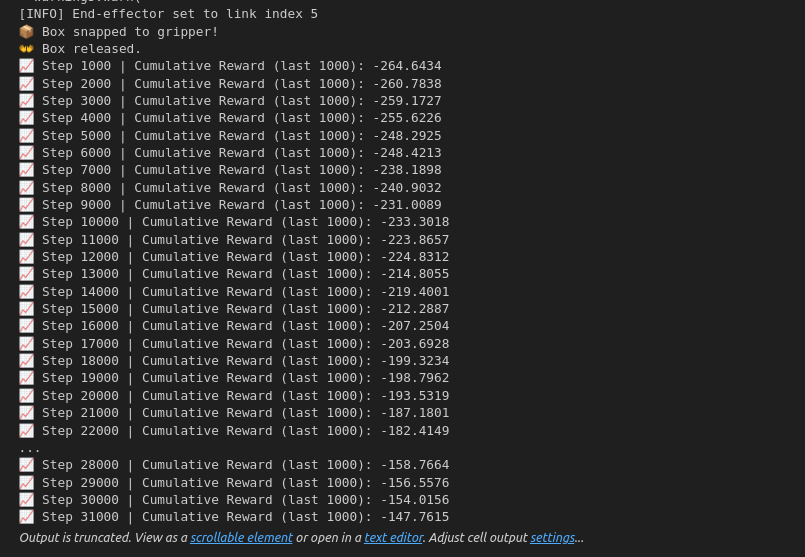The height and width of the screenshot is (557, 805).
Task: Click the chart icon for Step 10000
Action: coord(27,222)
